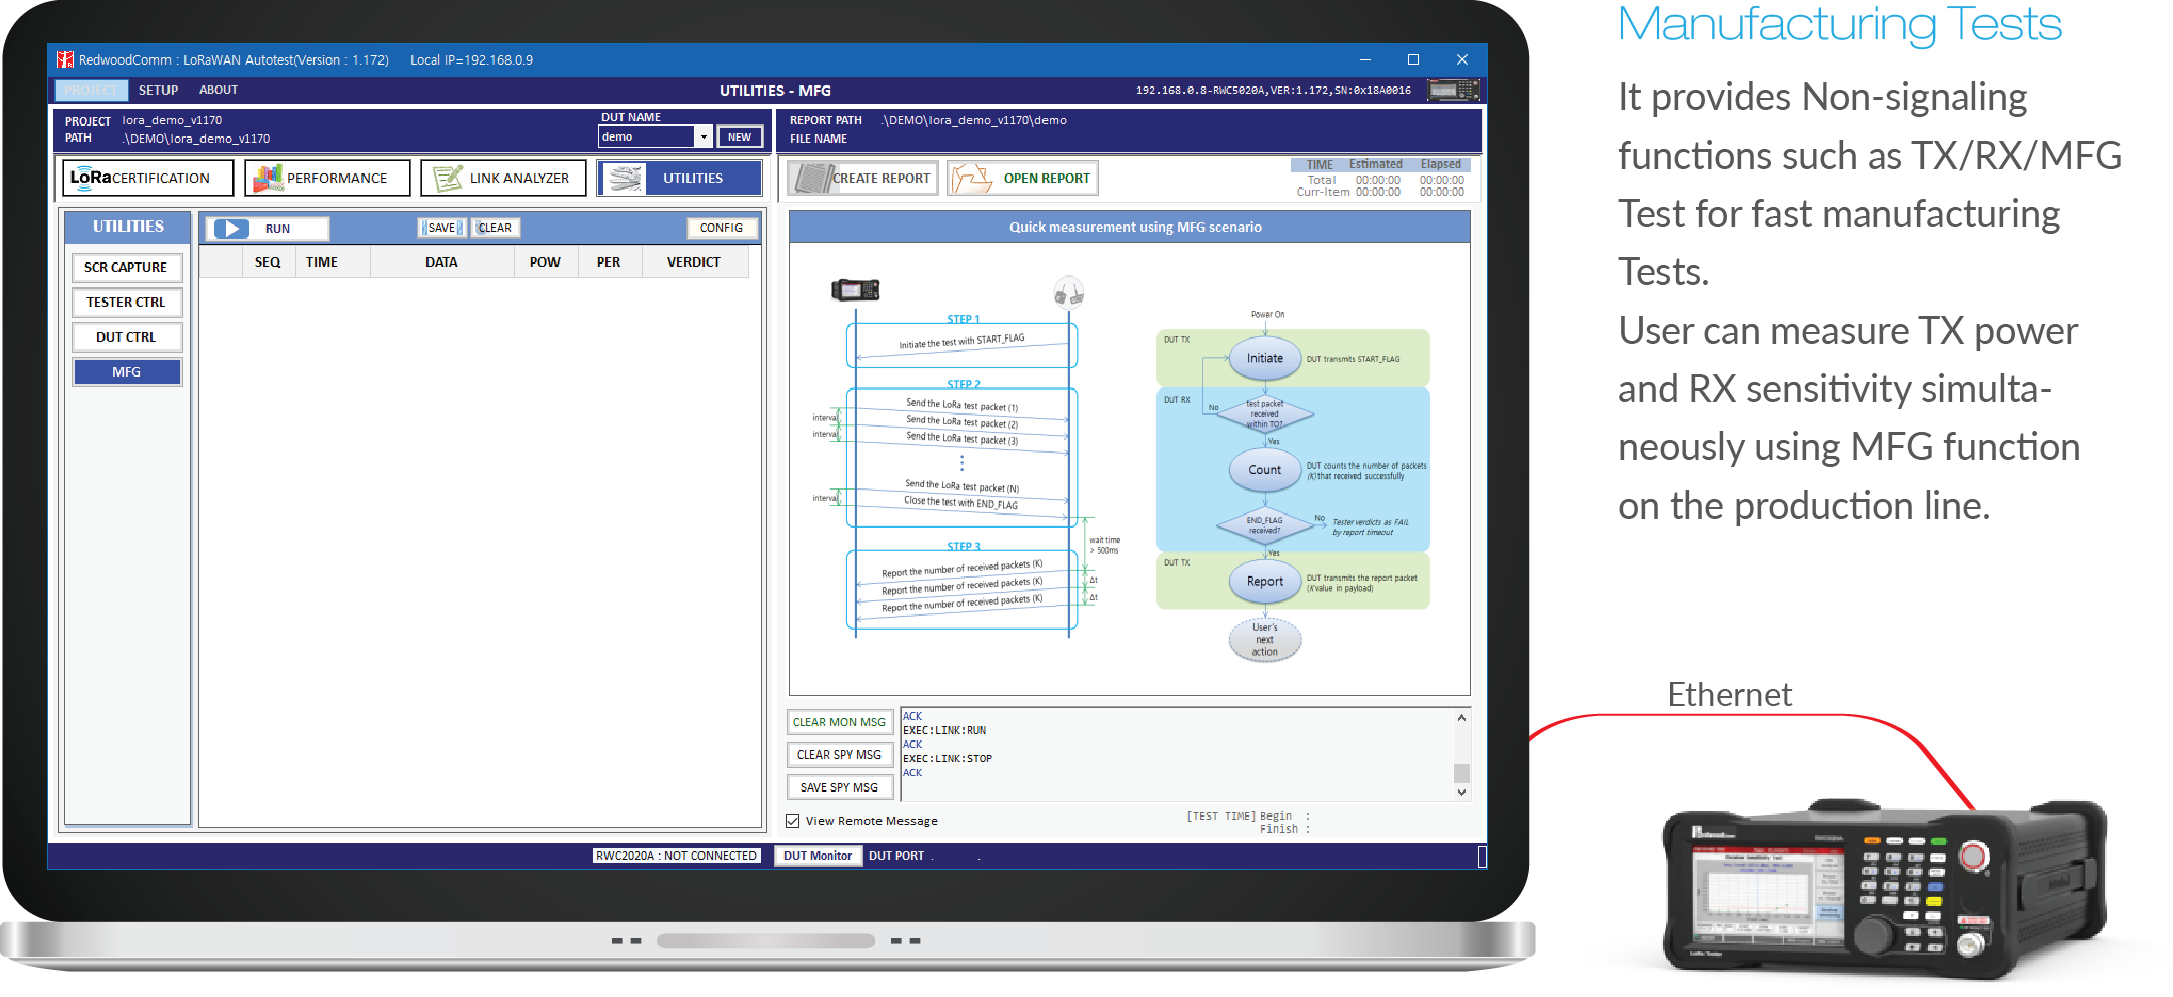The image size is (2173, 997).
Task: Open the PROJECT menu
Action: tap(90, 90)
